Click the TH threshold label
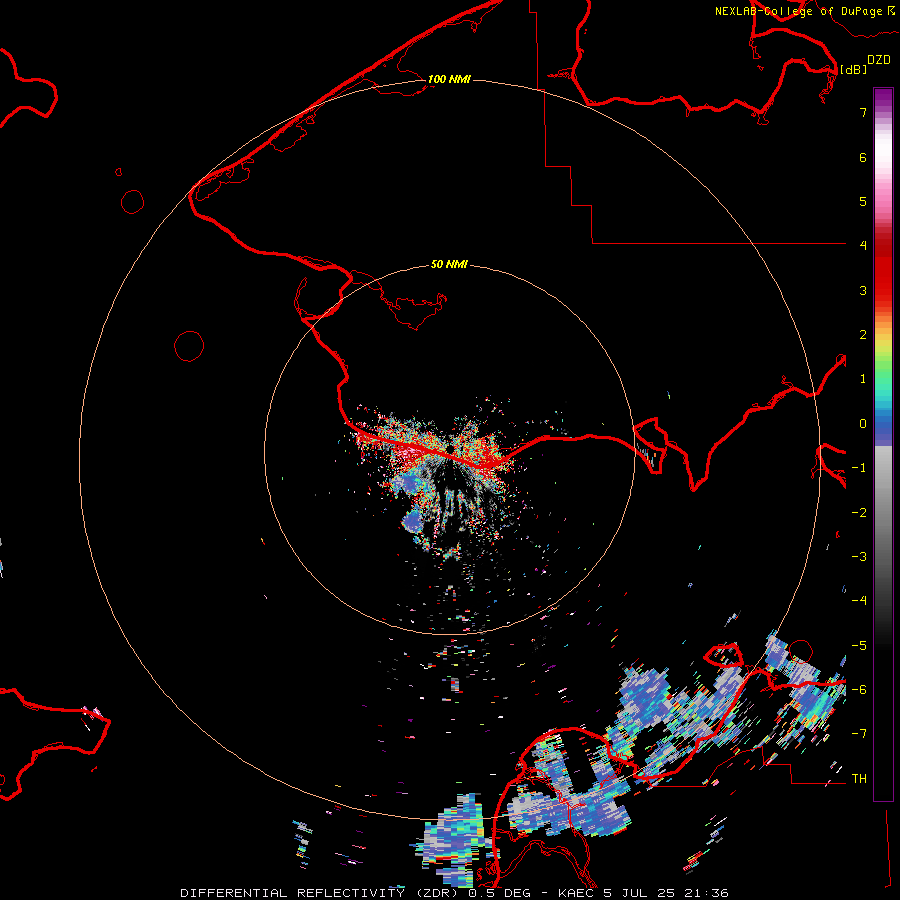 click(x=859, y=779)
